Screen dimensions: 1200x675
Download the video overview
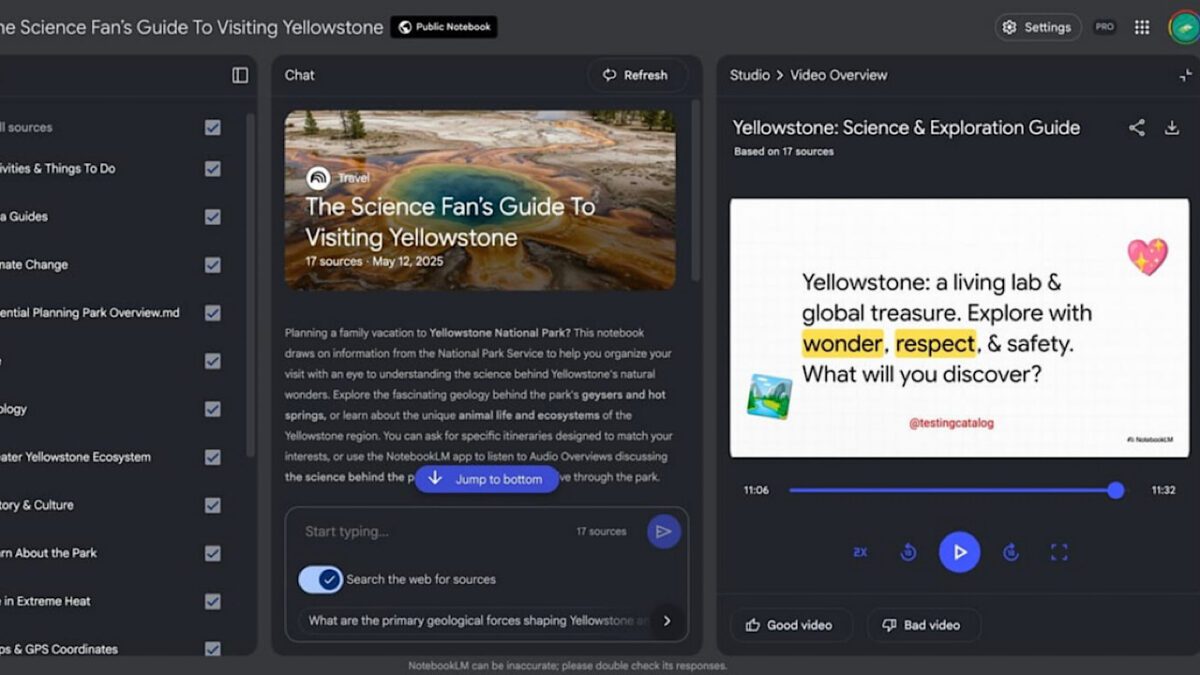[1172, 128]
